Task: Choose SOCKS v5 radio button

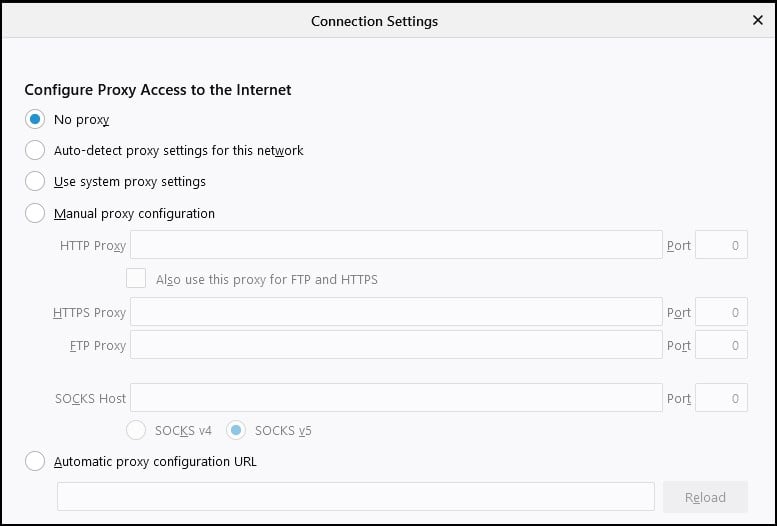Action: point(237,431)
